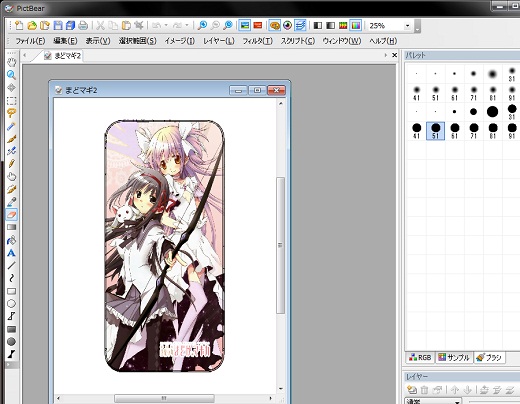Select the Lasso selection tool
Viewport: 520px width, 404px height.
[x=11, y=113]
